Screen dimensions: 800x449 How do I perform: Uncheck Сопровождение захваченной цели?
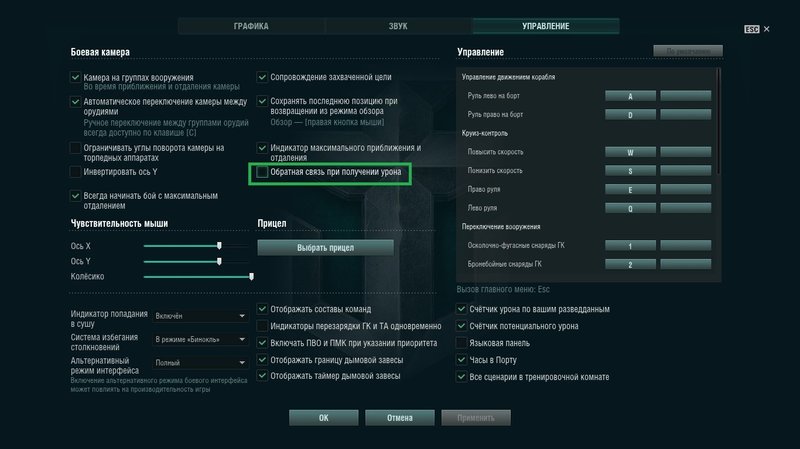click(263, 76)
